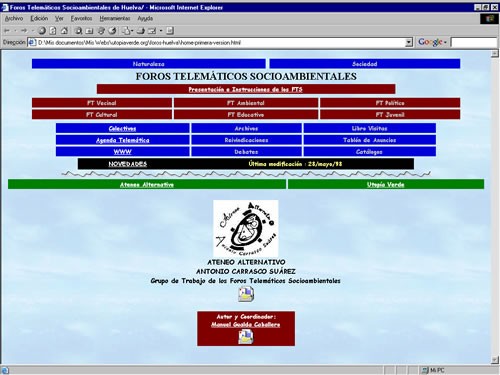Click the Ateneo Alternativo logo image
The height and width of the screenshot is (375, 500).
246,228
